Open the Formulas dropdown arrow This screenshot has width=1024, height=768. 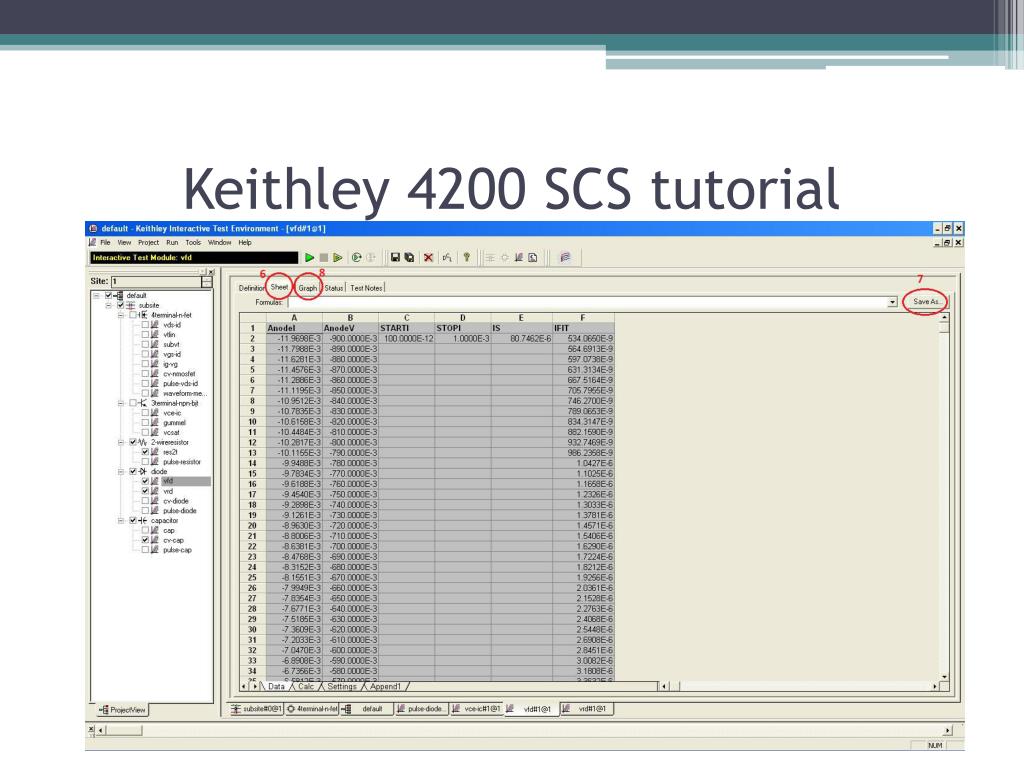point(892,302)
